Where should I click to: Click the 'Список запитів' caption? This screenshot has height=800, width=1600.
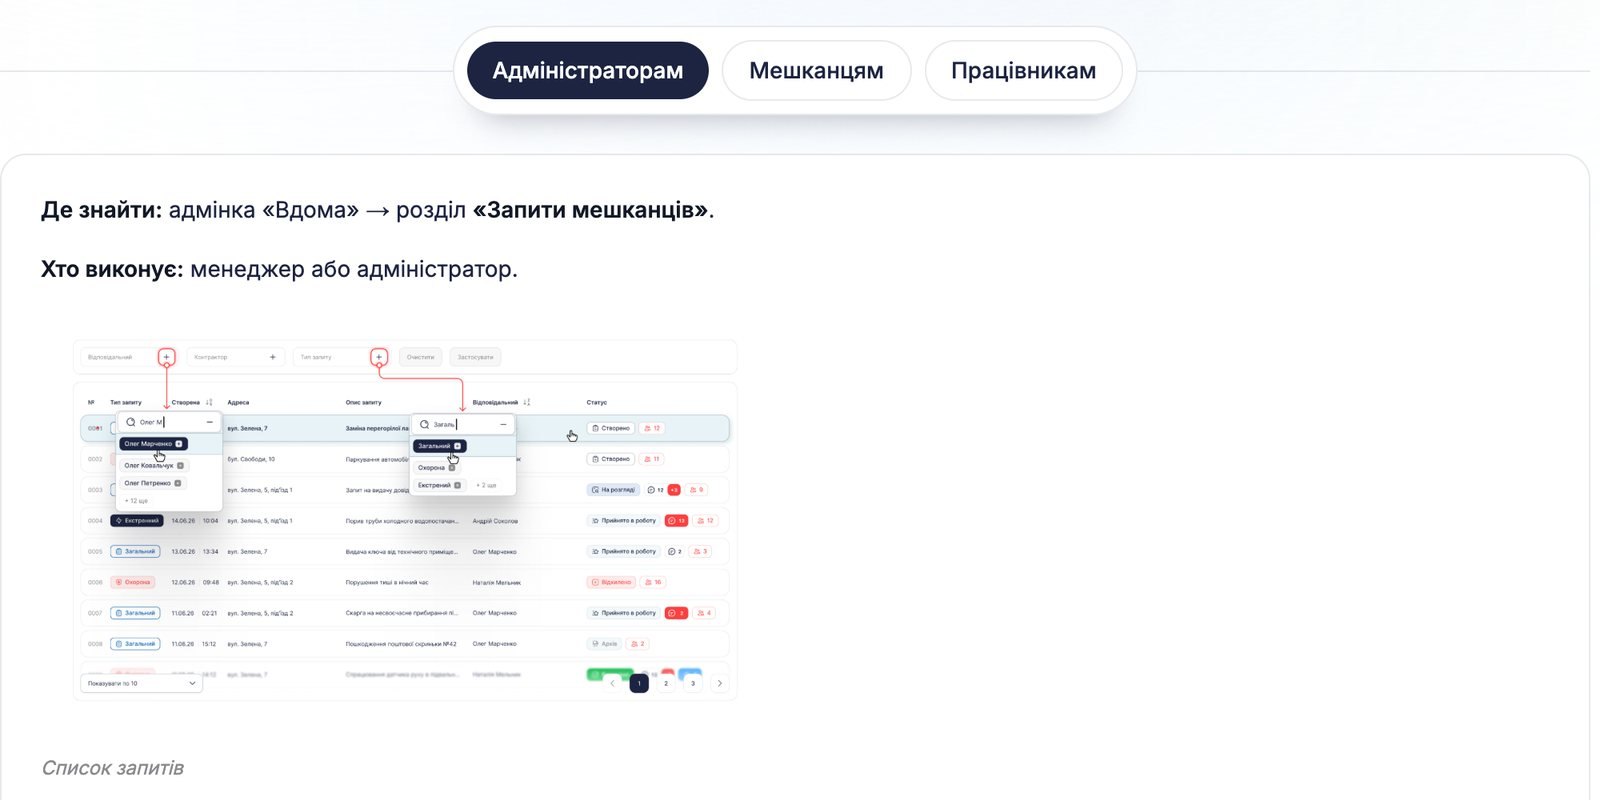[x=113, y=768]
